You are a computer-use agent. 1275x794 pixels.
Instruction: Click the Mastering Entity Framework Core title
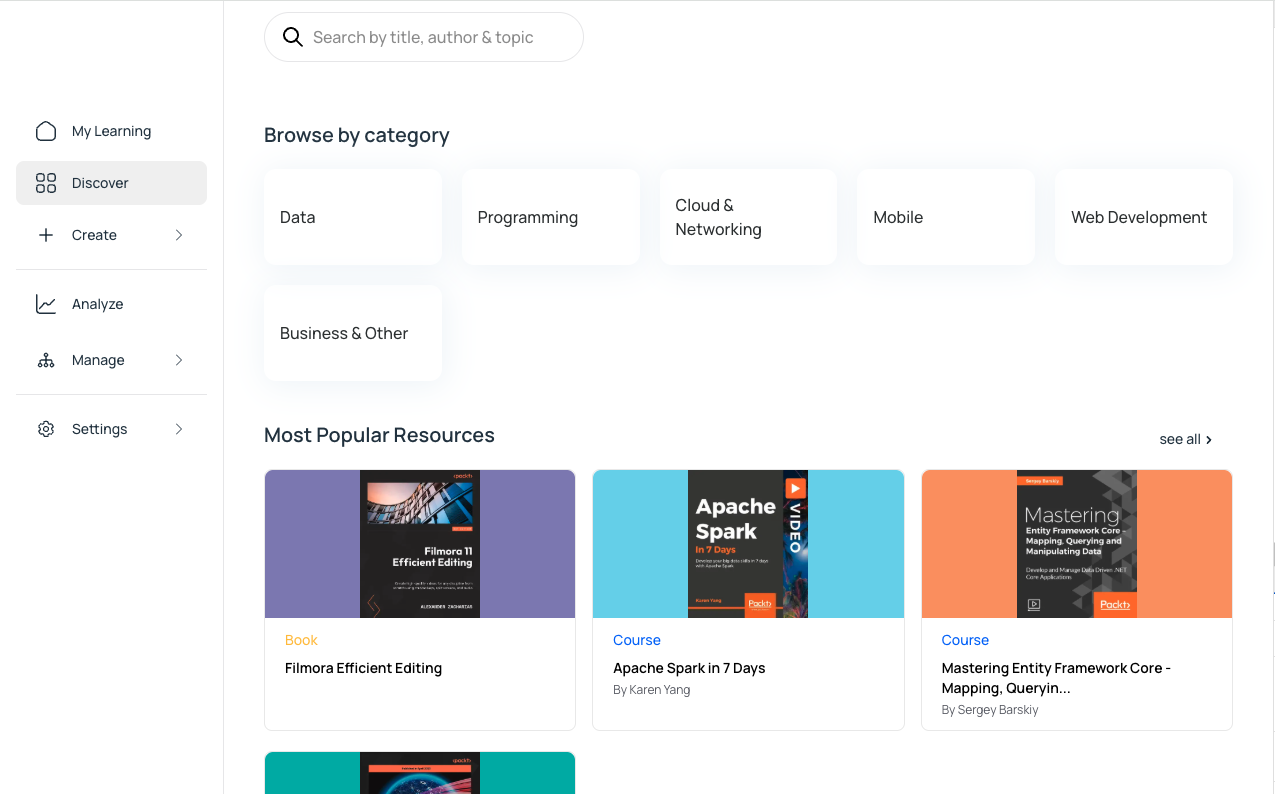(x=1056, y=678)
